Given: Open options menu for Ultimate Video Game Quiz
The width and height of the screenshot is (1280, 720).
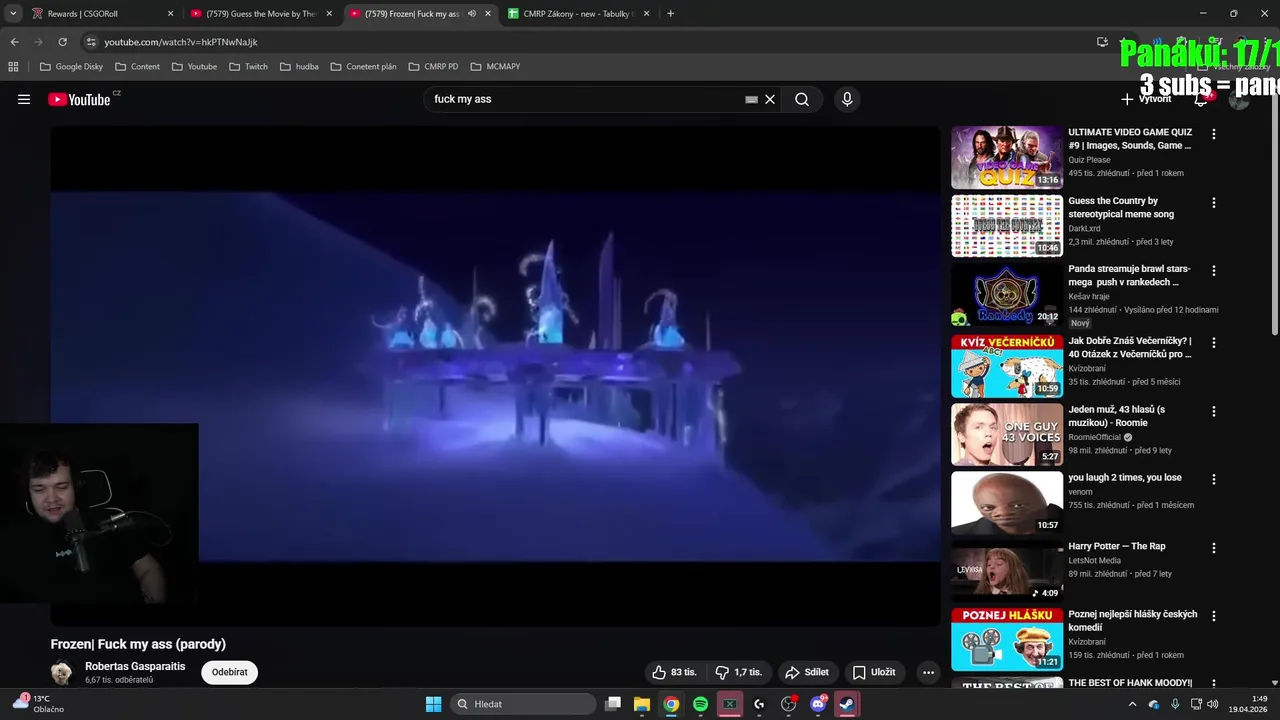Looking at the screenshot, I should click(x=1214, y=134).
